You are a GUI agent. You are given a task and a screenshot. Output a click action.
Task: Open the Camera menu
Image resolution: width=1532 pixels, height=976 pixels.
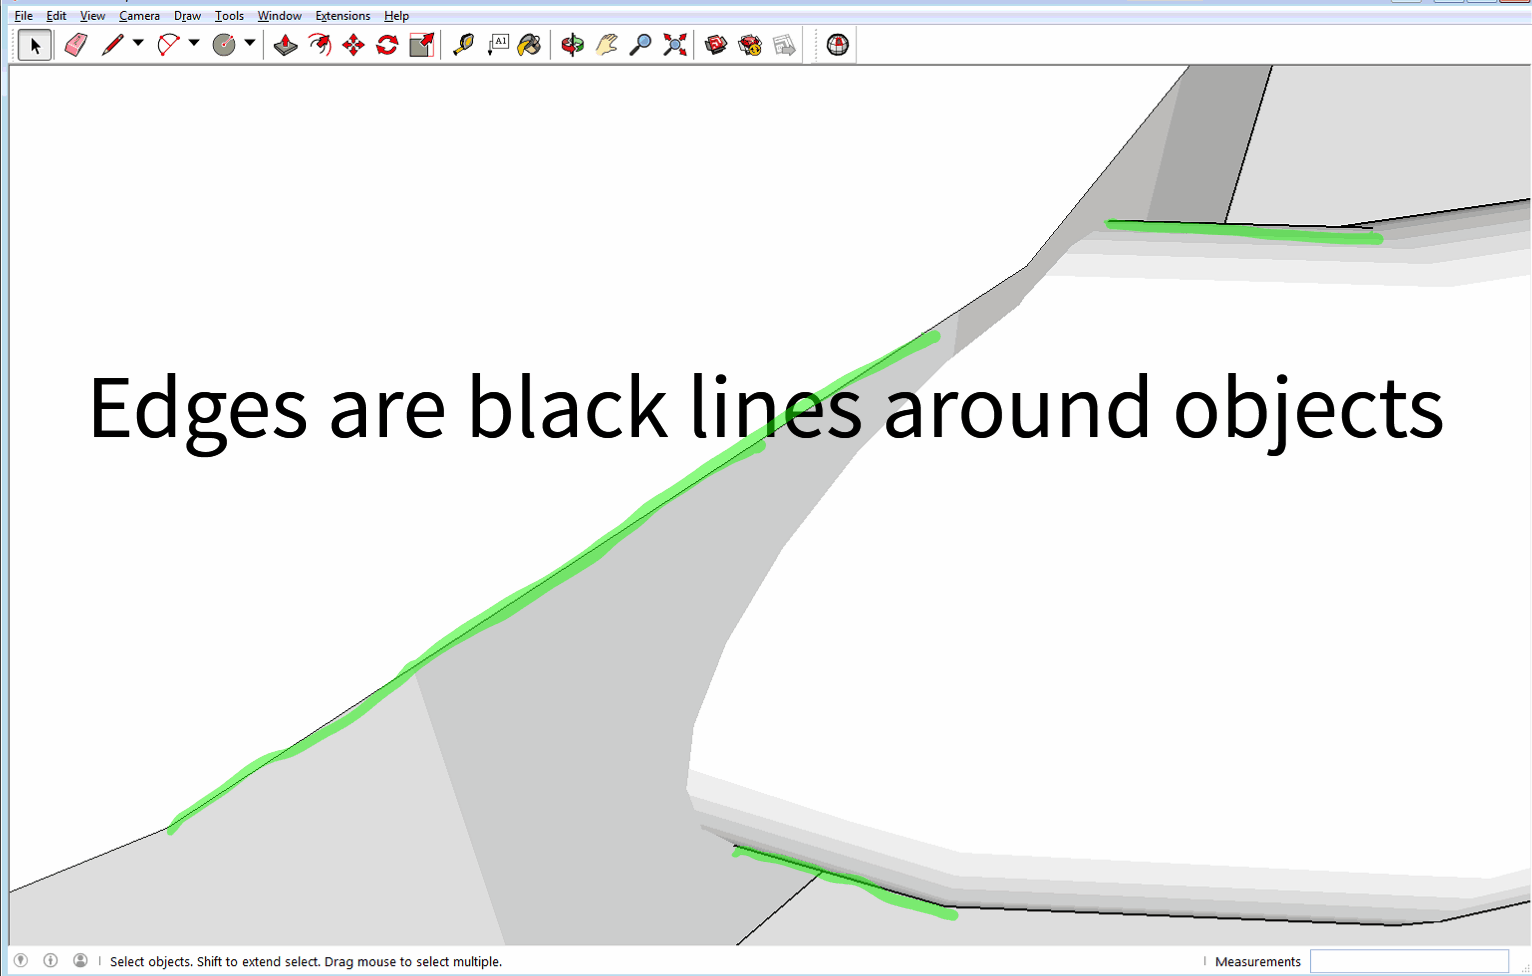coord(139,16)
